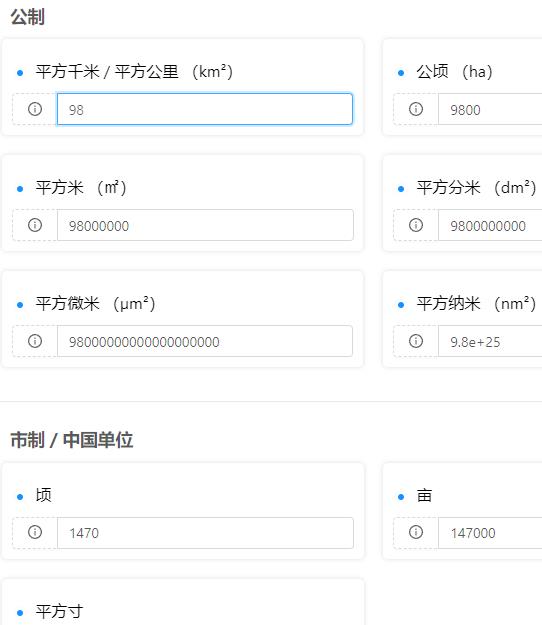Viewport: 542px width, 625px height.
Task: Click the 平方微米 (μm²) label
Action: tap(96, 304)
